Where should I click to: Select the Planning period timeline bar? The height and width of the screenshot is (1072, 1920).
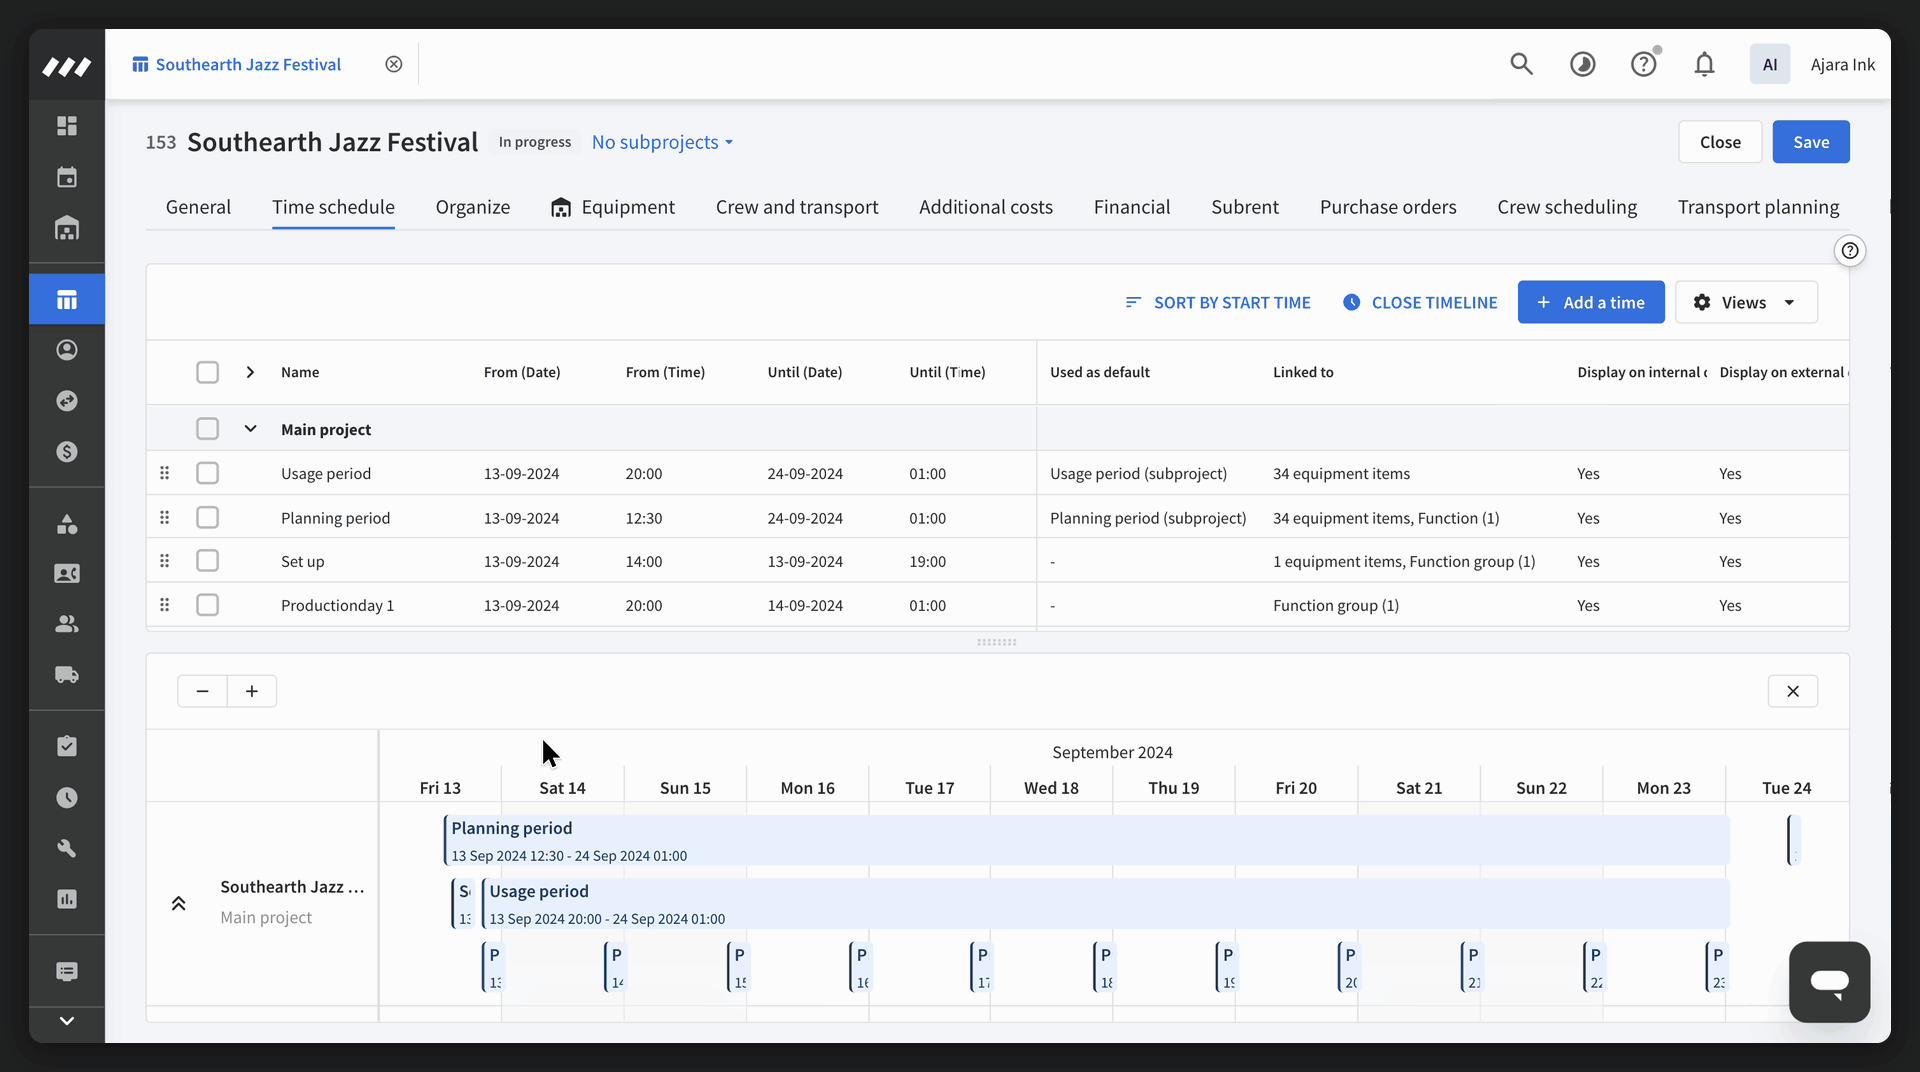[x=1086, y=840]
